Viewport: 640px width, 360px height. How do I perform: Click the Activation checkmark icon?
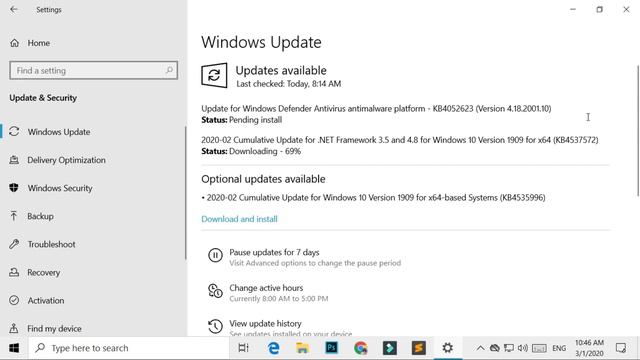click(14, 300)
